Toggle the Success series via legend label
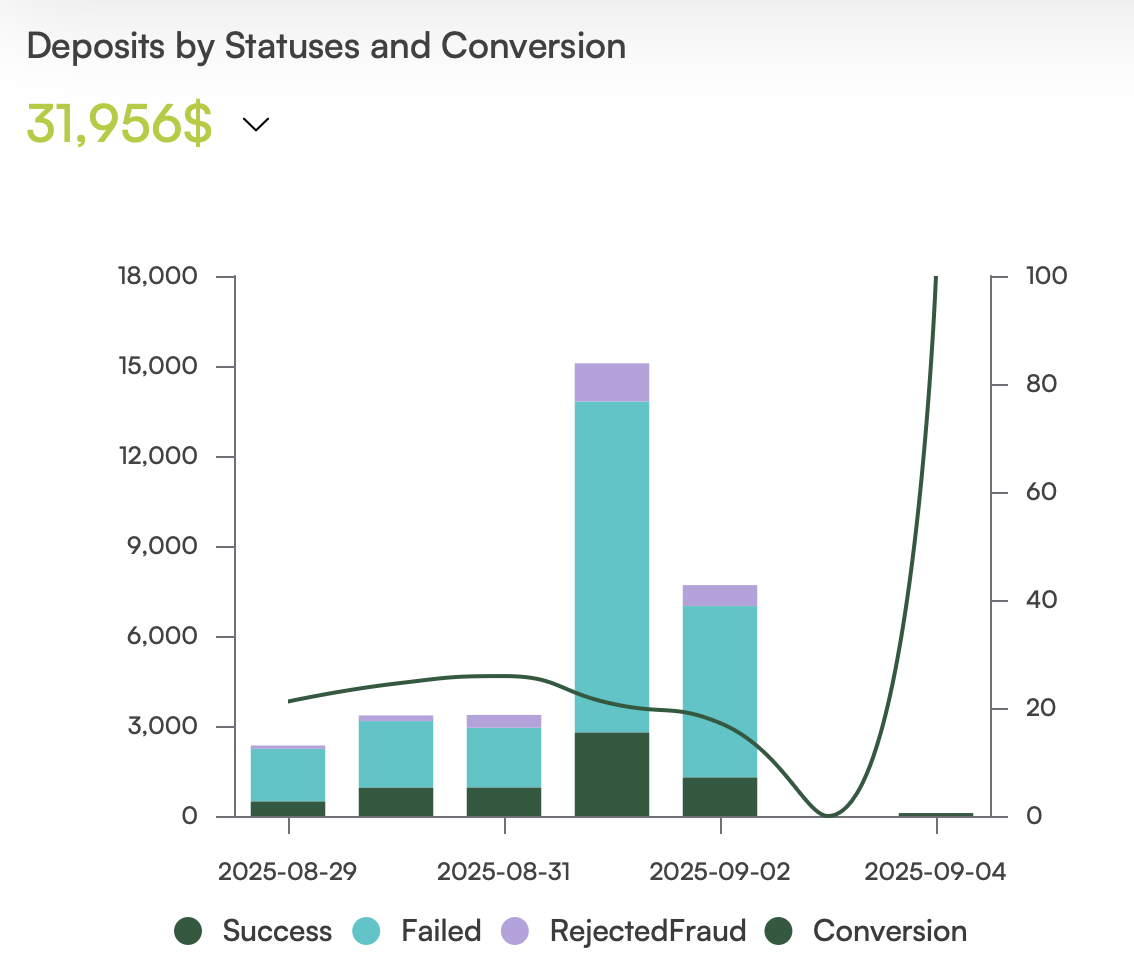1134x980 pixels. tap(277, 932)
